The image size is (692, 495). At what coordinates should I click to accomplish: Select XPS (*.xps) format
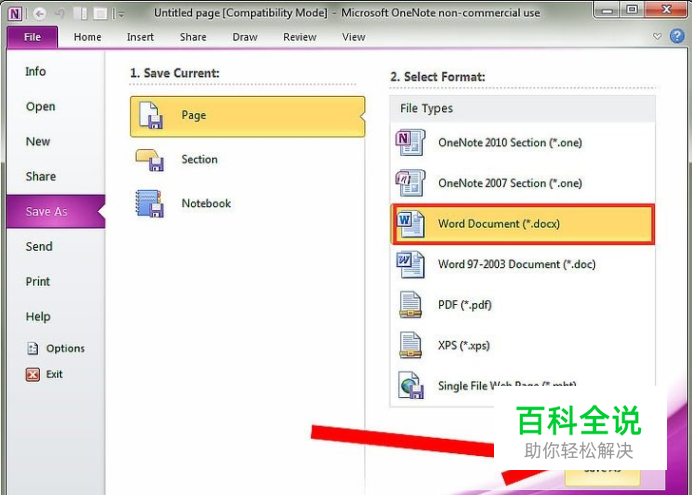[x=523, y=345]
